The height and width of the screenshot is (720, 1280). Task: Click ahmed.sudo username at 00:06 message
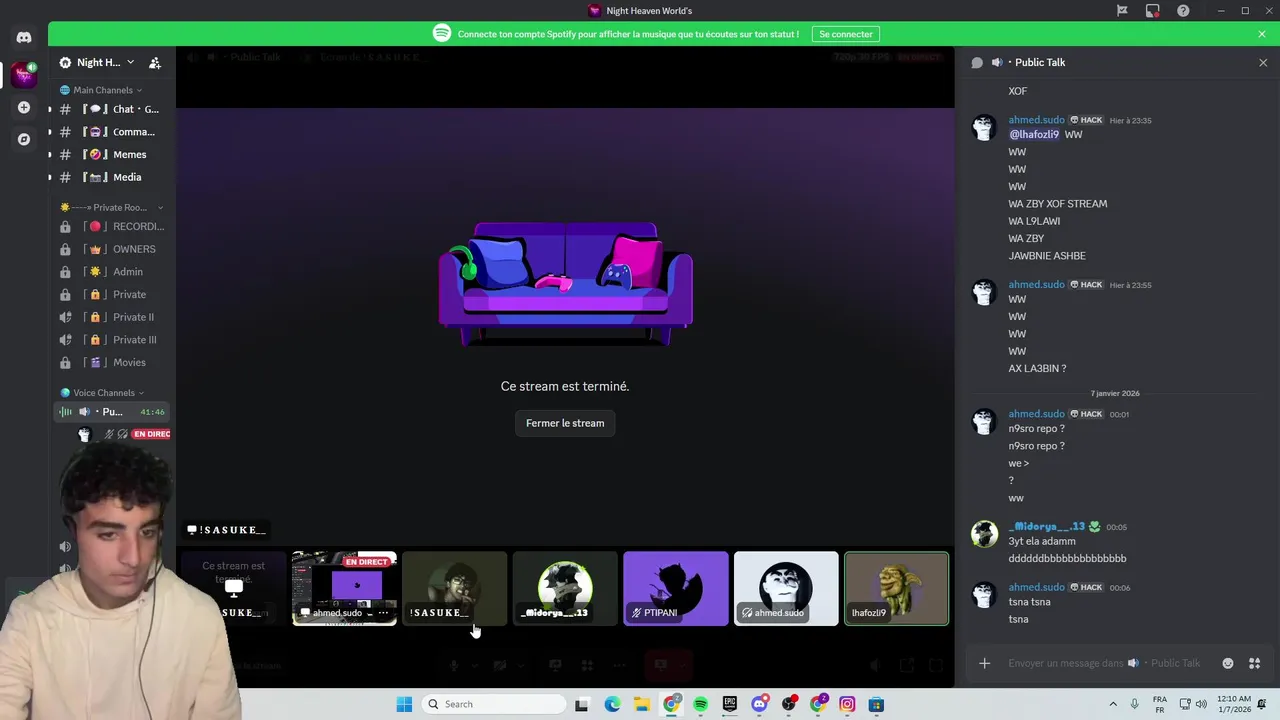pyautogui.click(x=1036, y=587)
